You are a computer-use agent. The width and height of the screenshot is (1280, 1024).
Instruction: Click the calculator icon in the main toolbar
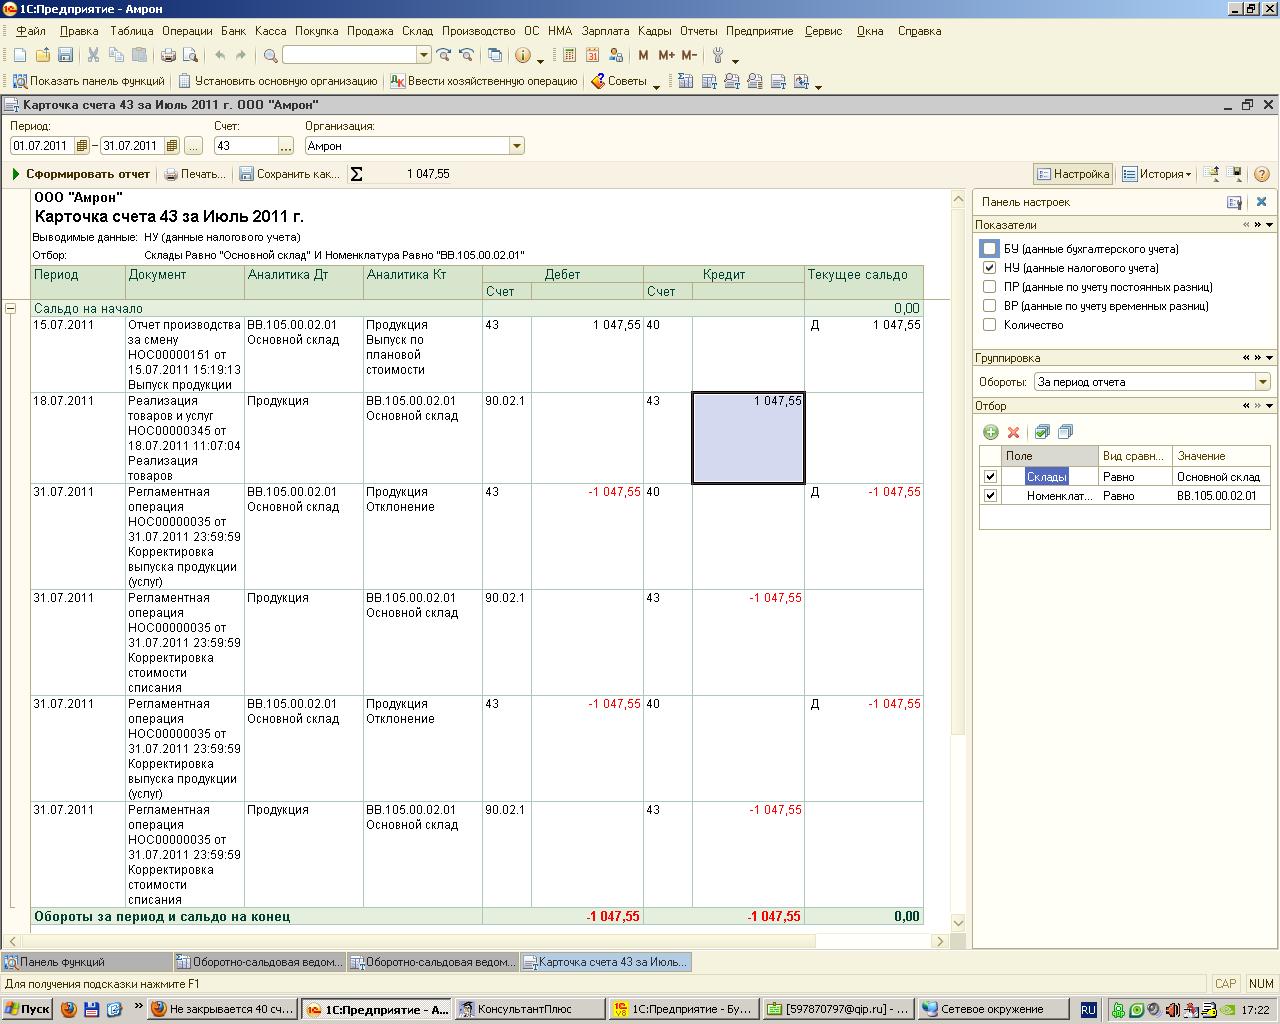[569, 56]
